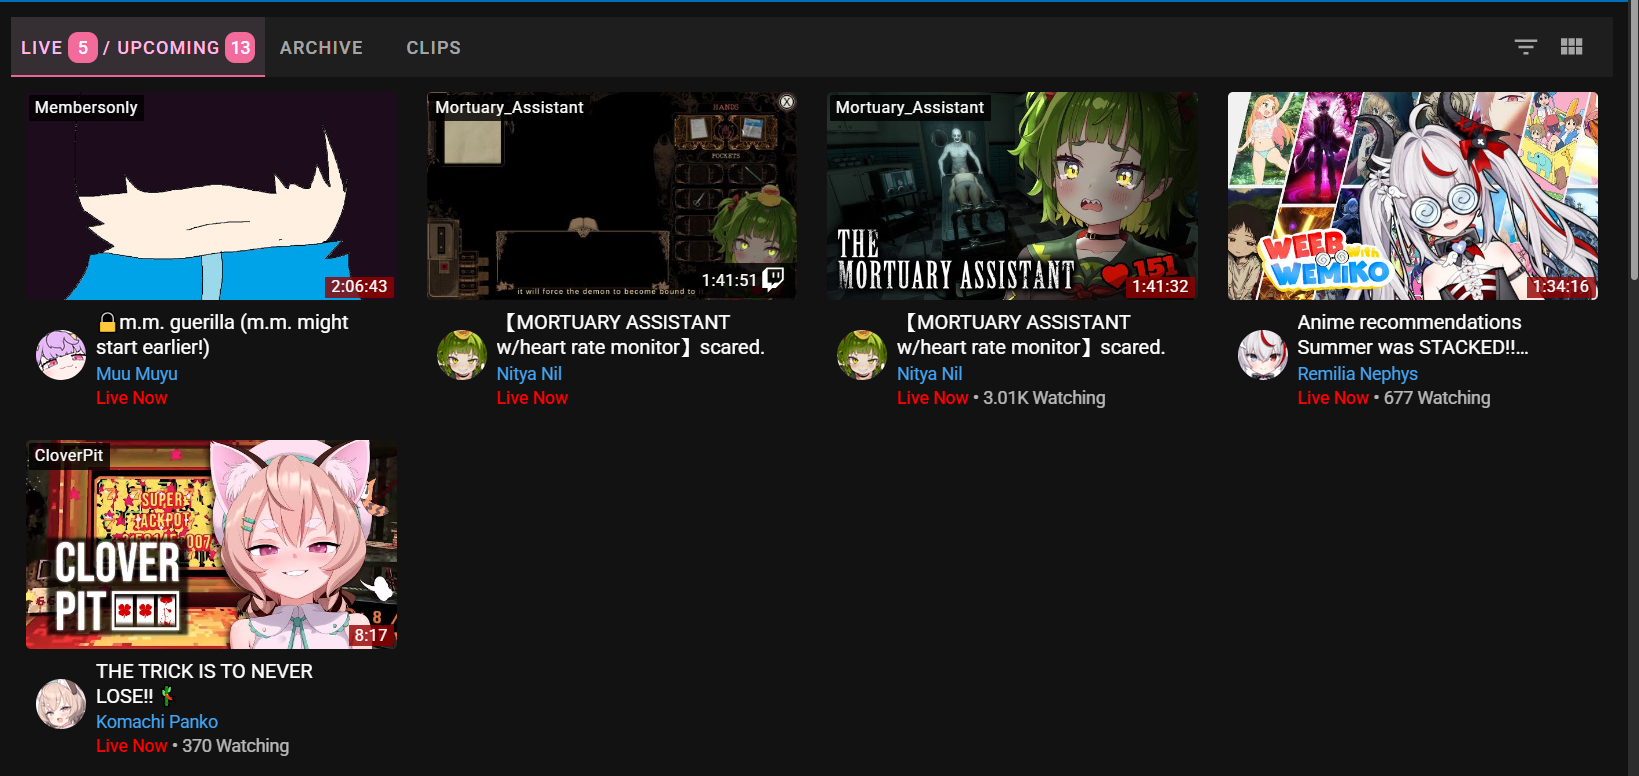Click the Membersonly topic tag
1639x776 pixels.
tap(86, 107)
